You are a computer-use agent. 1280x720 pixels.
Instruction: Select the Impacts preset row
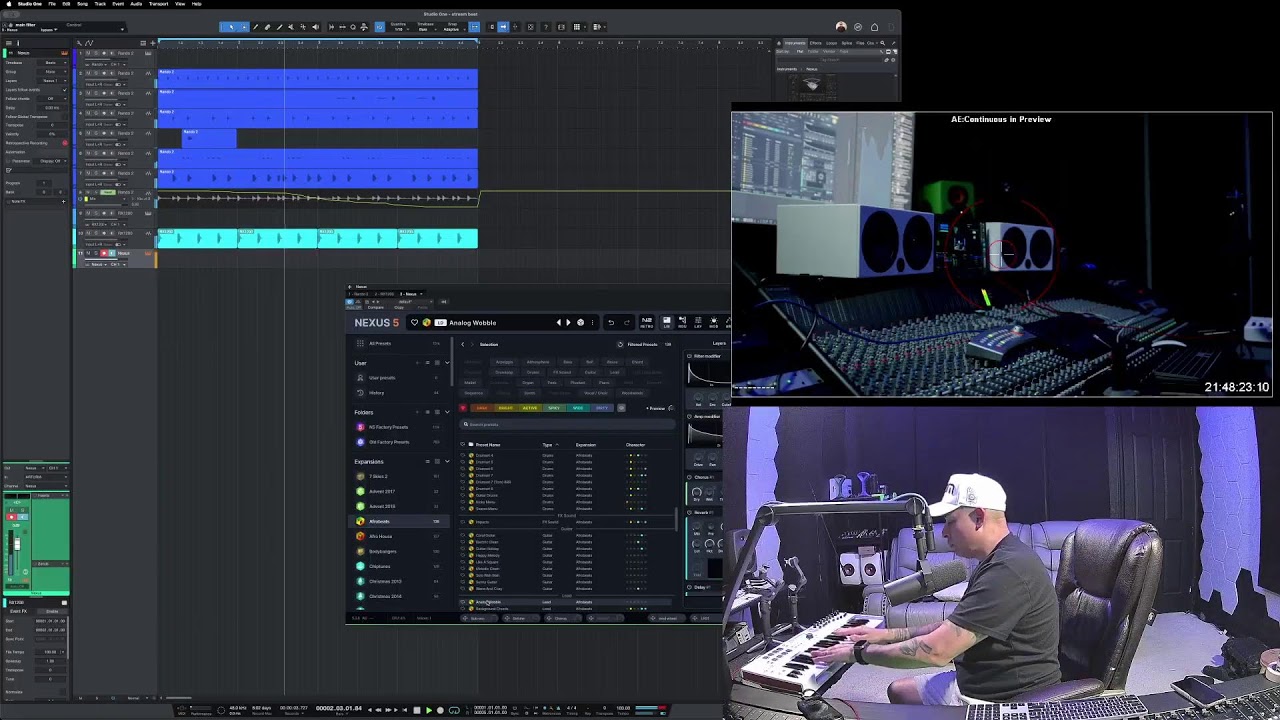[x=566, y=522]
